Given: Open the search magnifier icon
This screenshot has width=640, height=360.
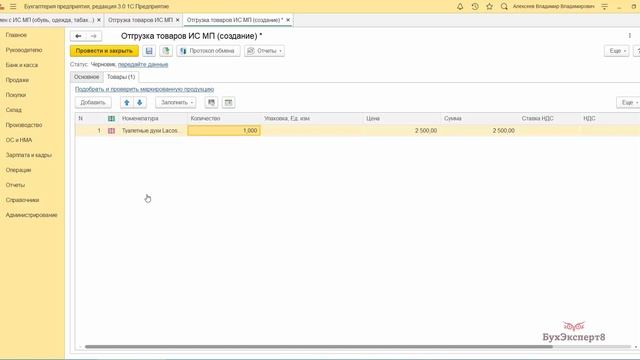Looking at the screenshot, I should click(504, 7).
